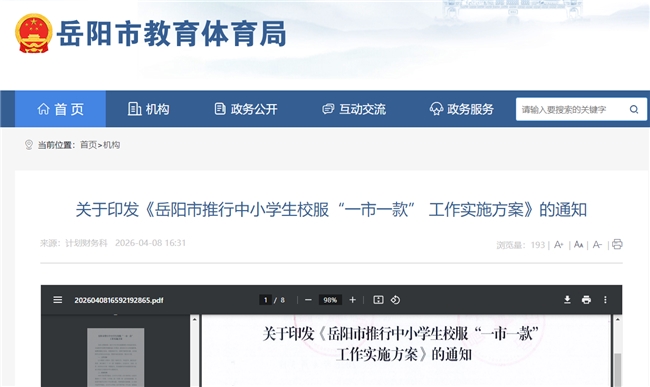This screenshot has height=387, width=650.
Task: Zoom in the PDF
Action: [x=352, y=300]
